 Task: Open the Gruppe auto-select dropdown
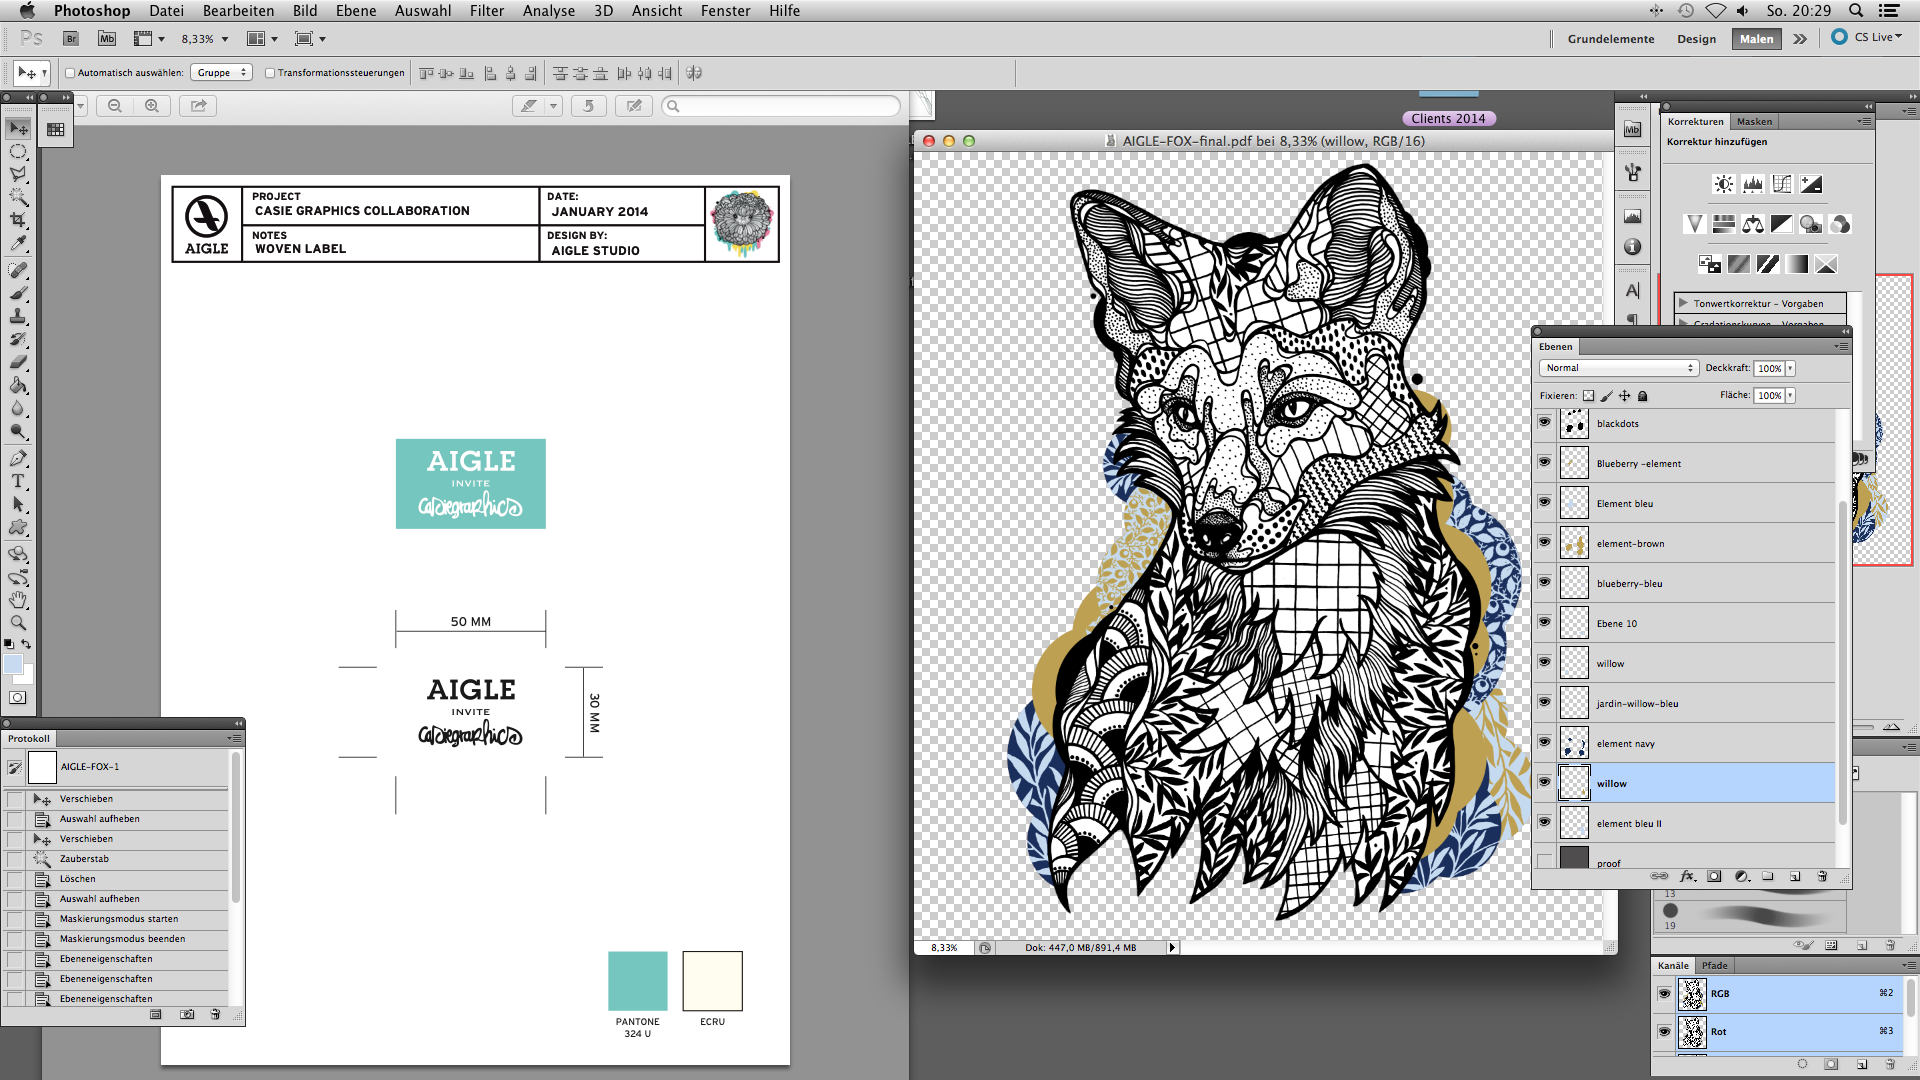tap(222, 73)
